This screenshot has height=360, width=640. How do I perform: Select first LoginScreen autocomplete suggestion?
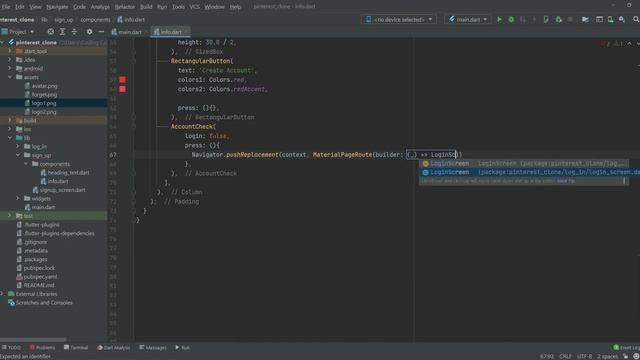tap(524, 163)
